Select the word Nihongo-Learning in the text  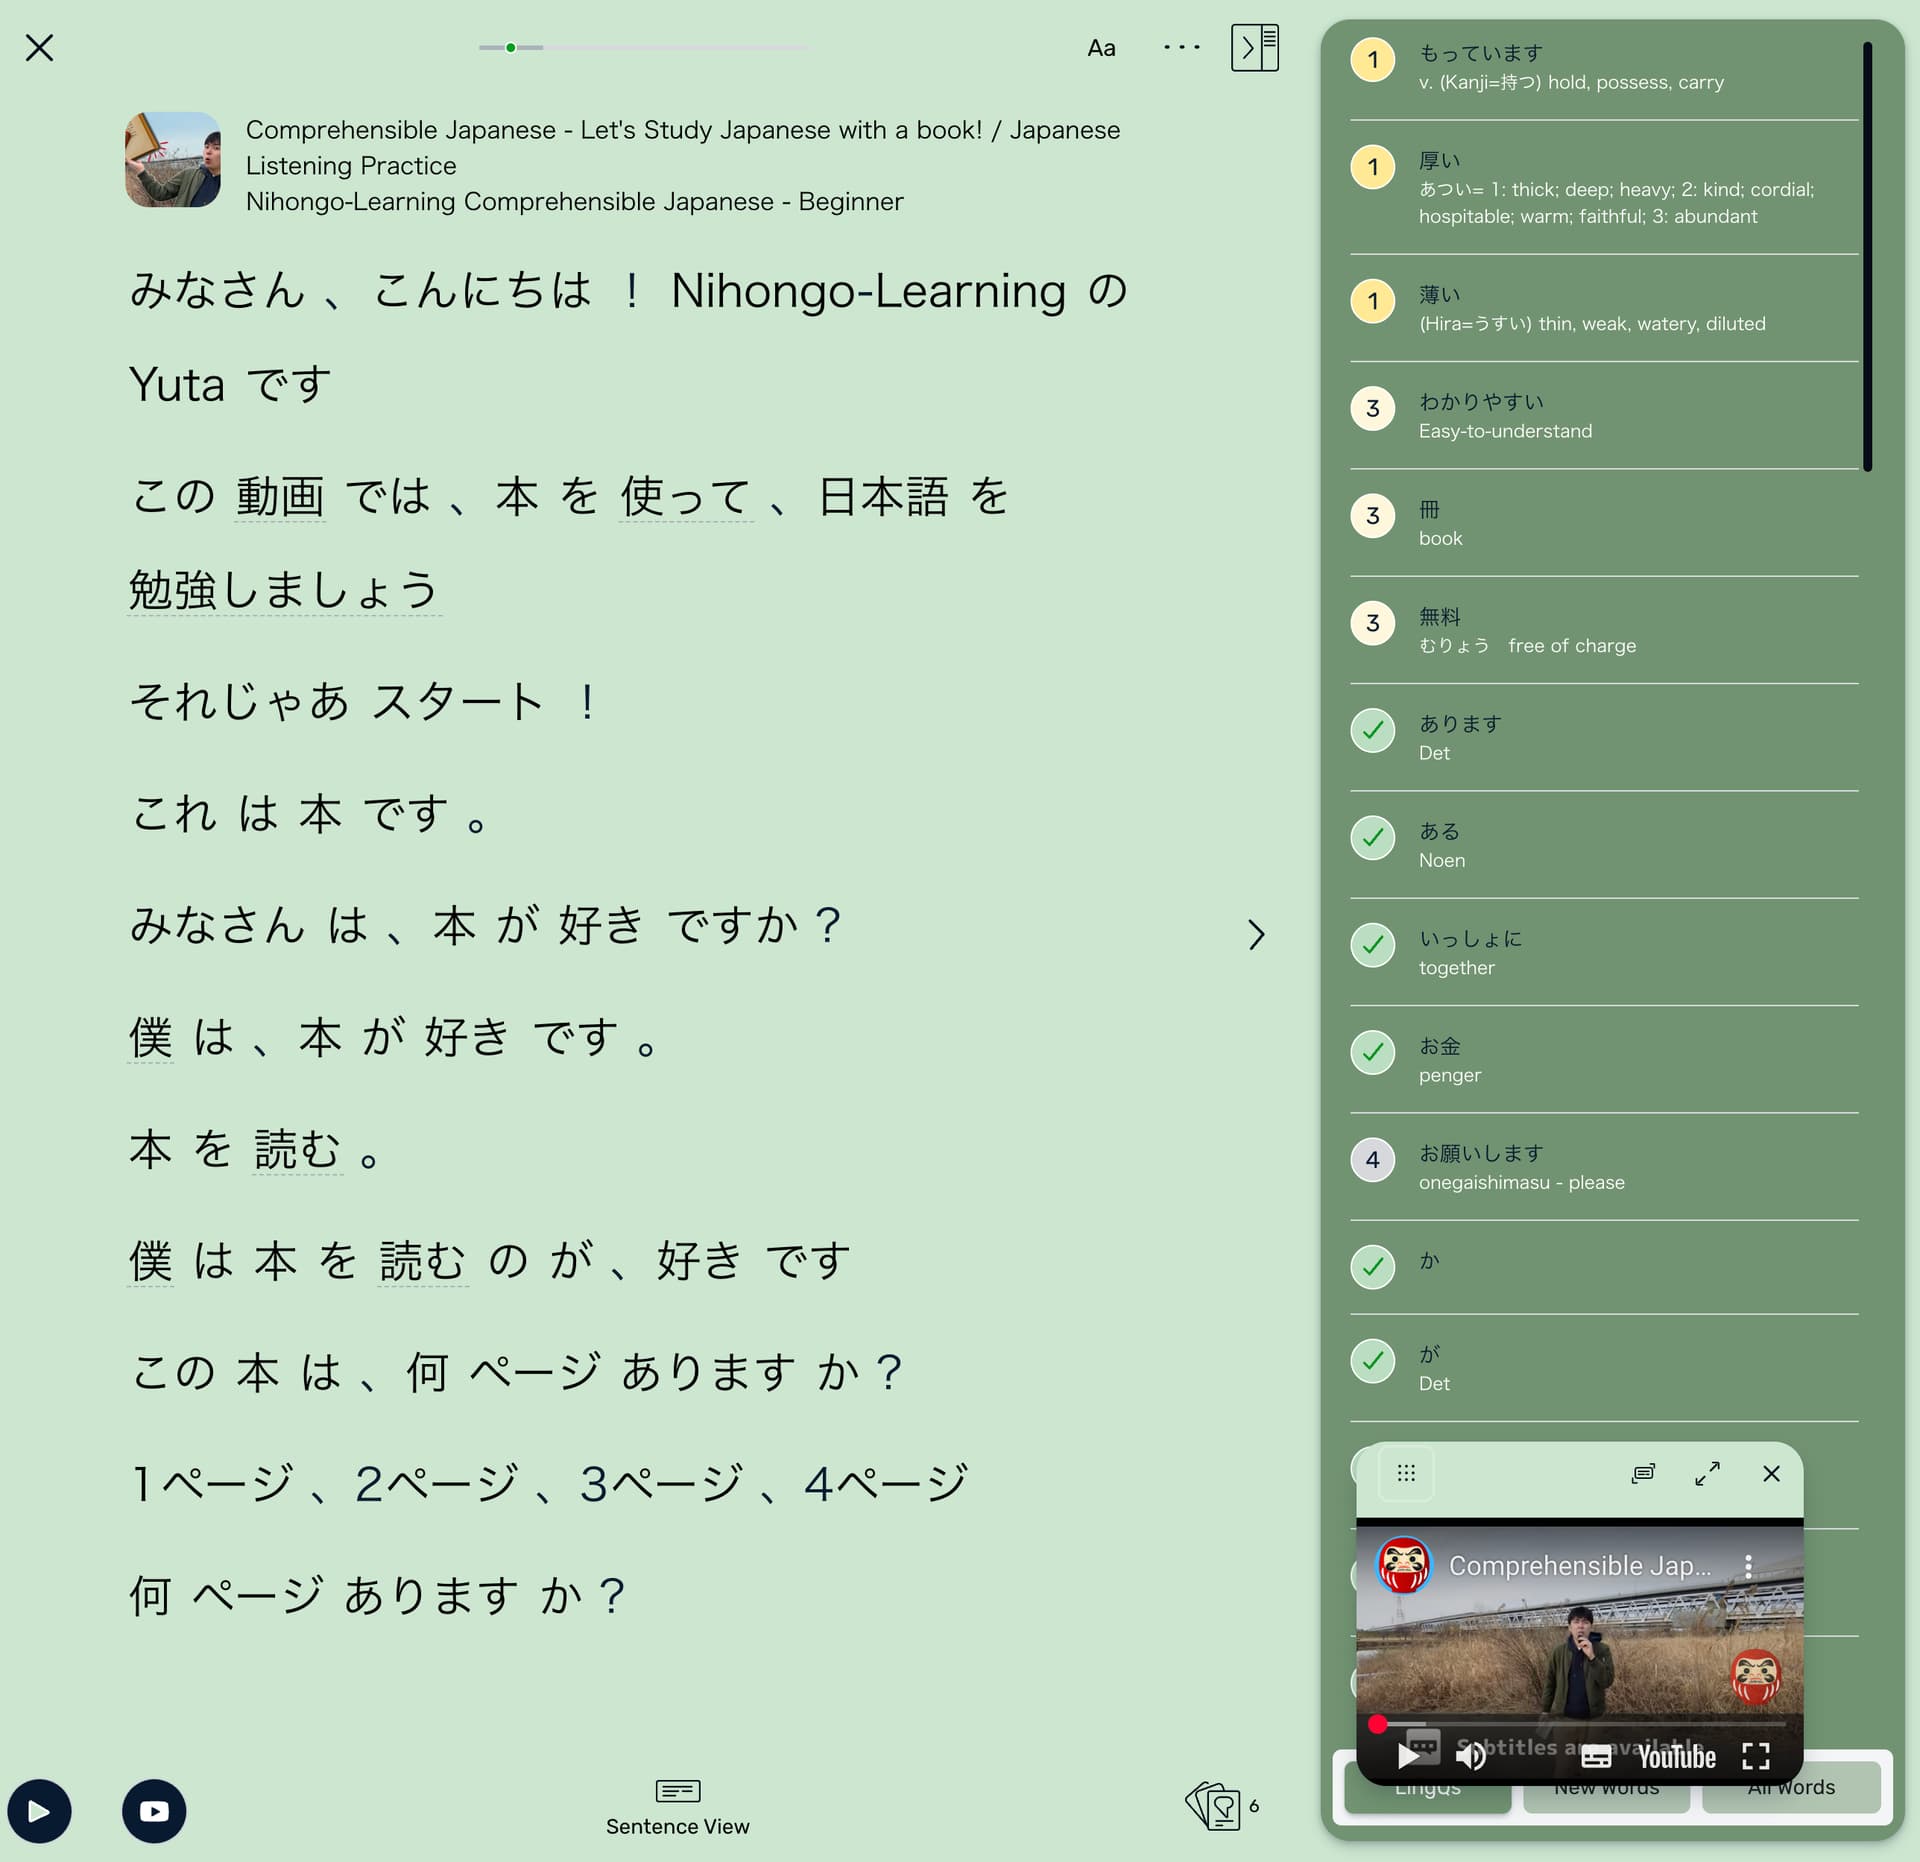(x=868, y=291)
